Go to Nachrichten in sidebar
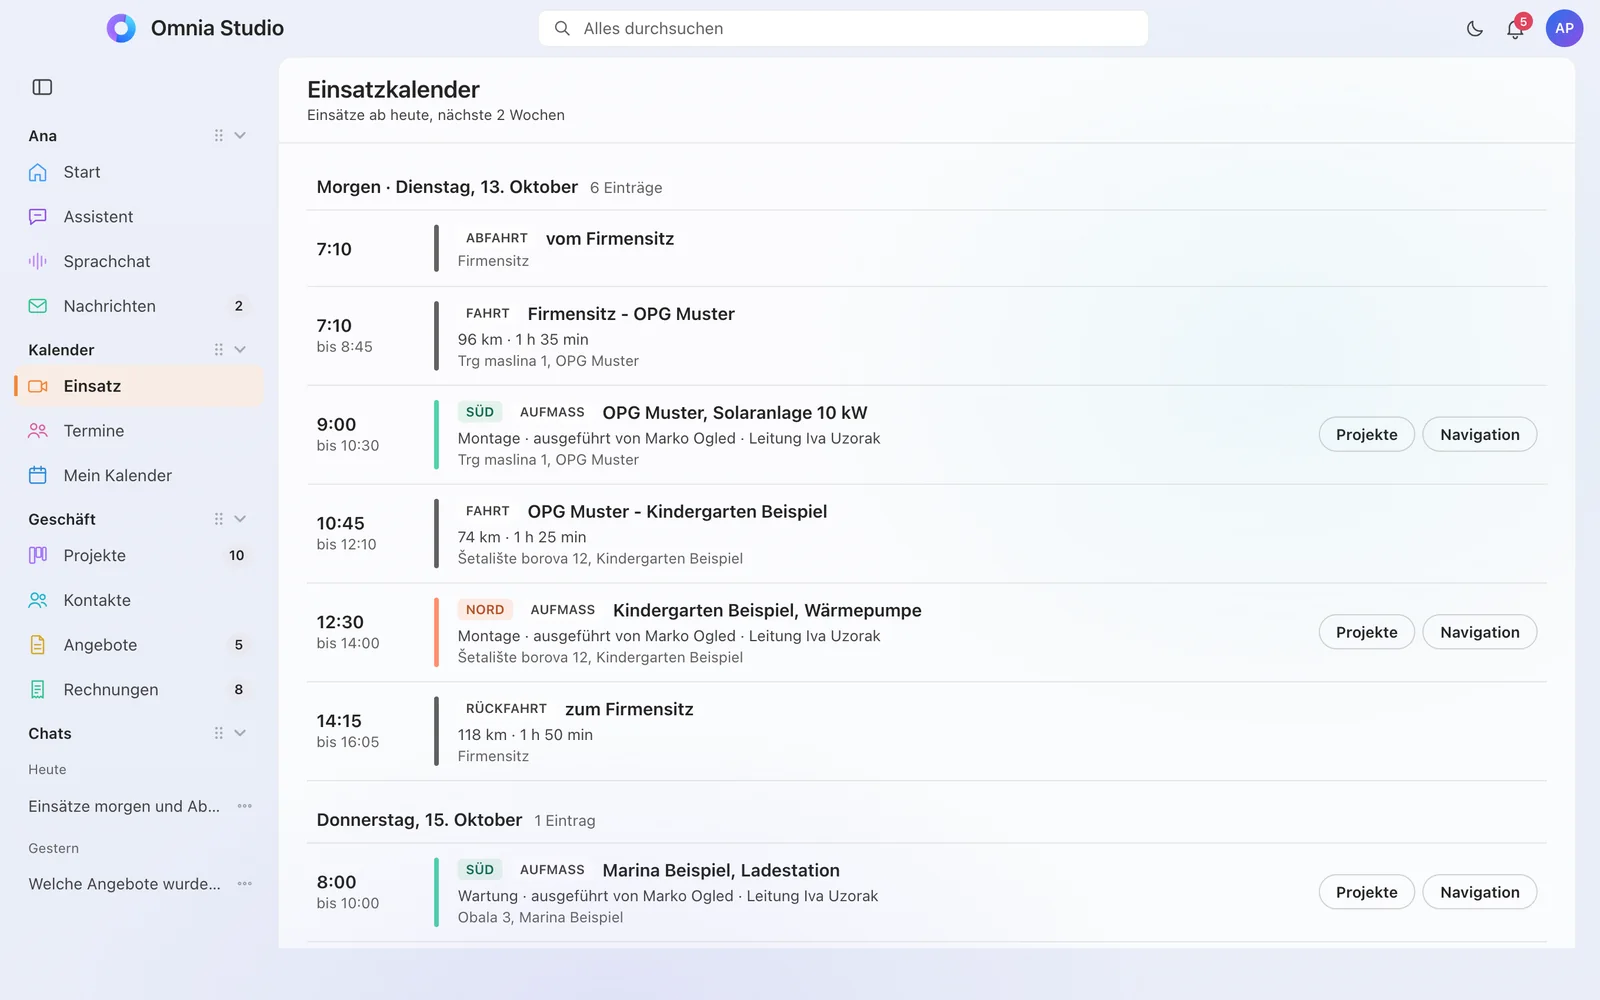This screenshot has width=1600, height=1000. pos(139,306)
